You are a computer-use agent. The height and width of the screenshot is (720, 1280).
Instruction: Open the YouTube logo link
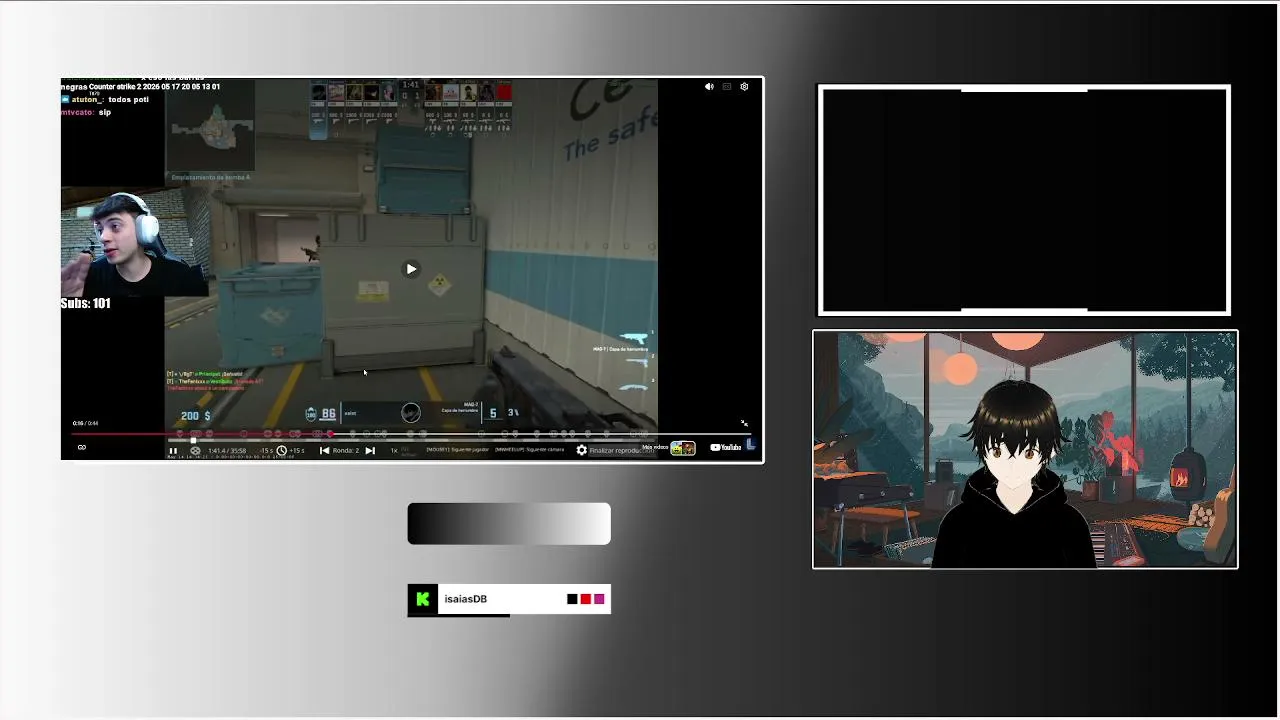(x=725, y=447)
